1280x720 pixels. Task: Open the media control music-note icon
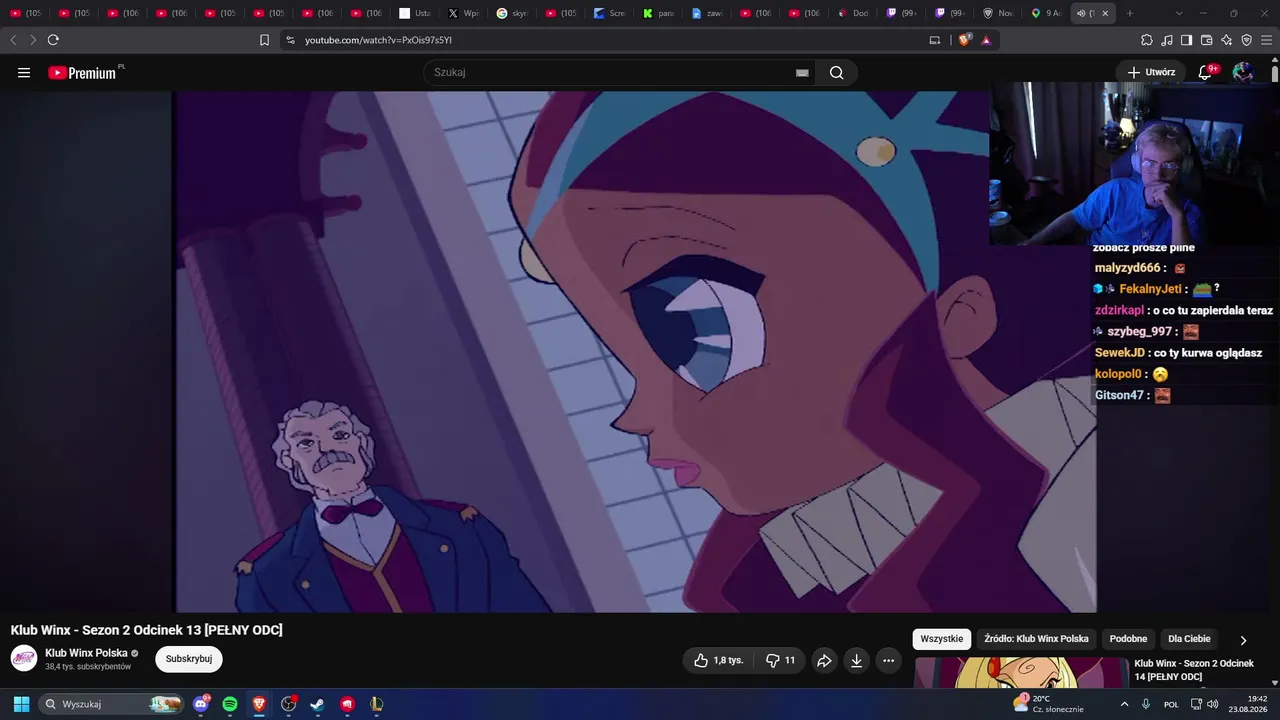pyautogui.click(x=1167, y=40)
